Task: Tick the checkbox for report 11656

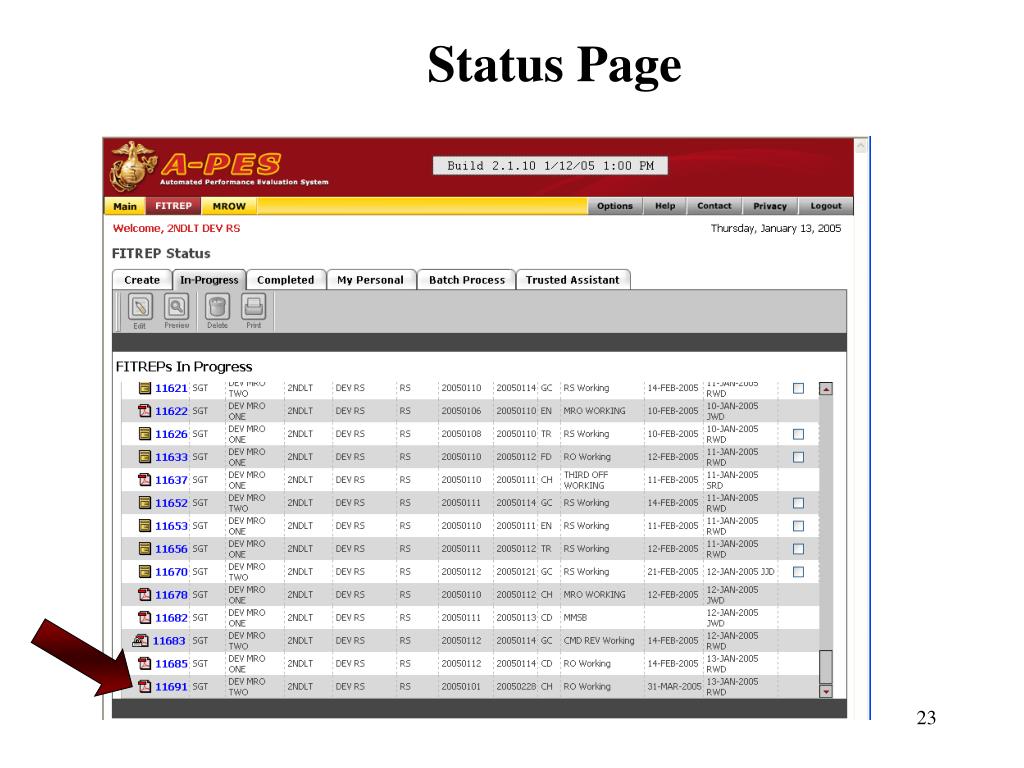Action: pos(798,549)
